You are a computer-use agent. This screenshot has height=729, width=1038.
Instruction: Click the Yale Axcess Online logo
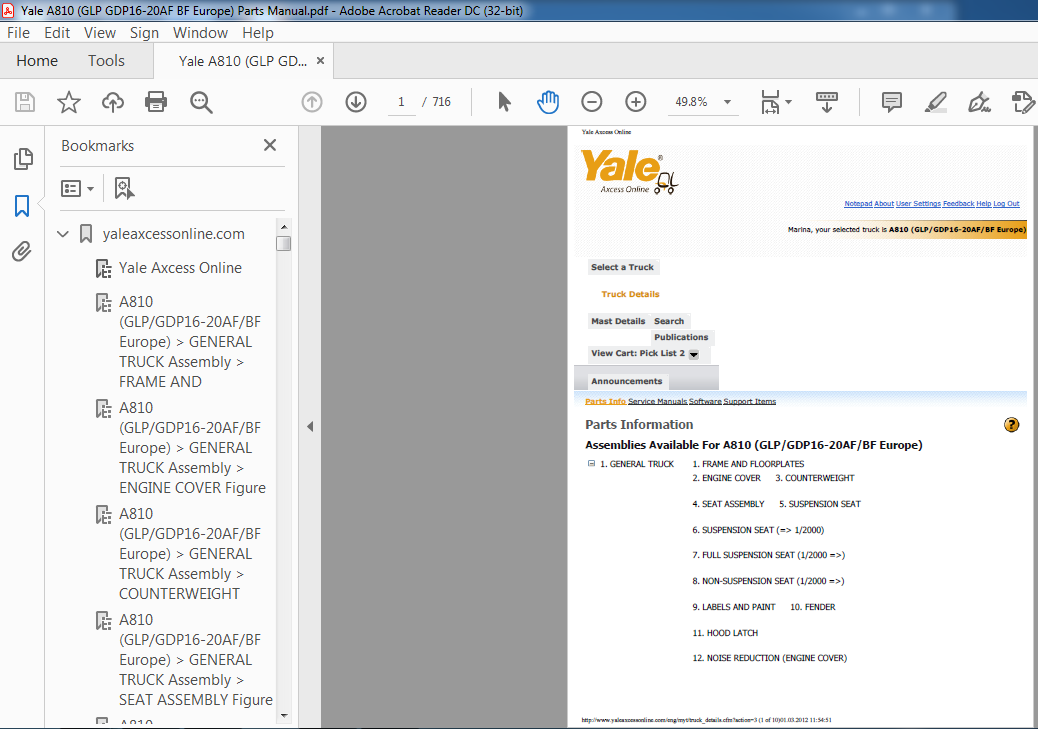[629, 171]
